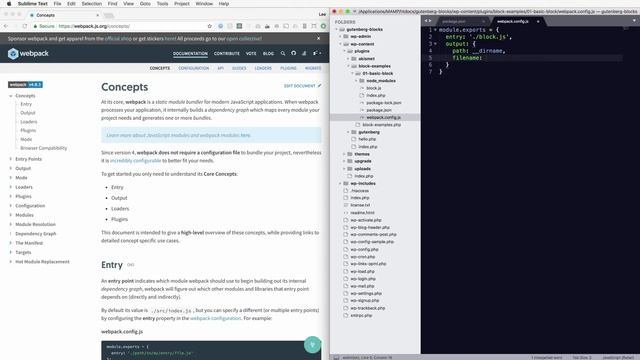This screenshot has width=640, height=360.
Task: Click the browser back arrow
Action: 6,26
